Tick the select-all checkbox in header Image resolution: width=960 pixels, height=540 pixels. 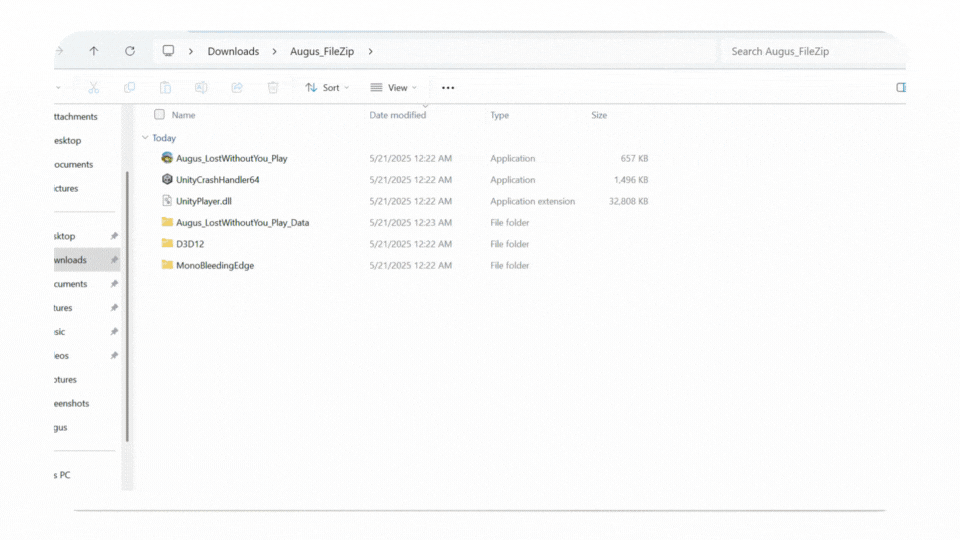pyautogui.click(x=159, y=114)
